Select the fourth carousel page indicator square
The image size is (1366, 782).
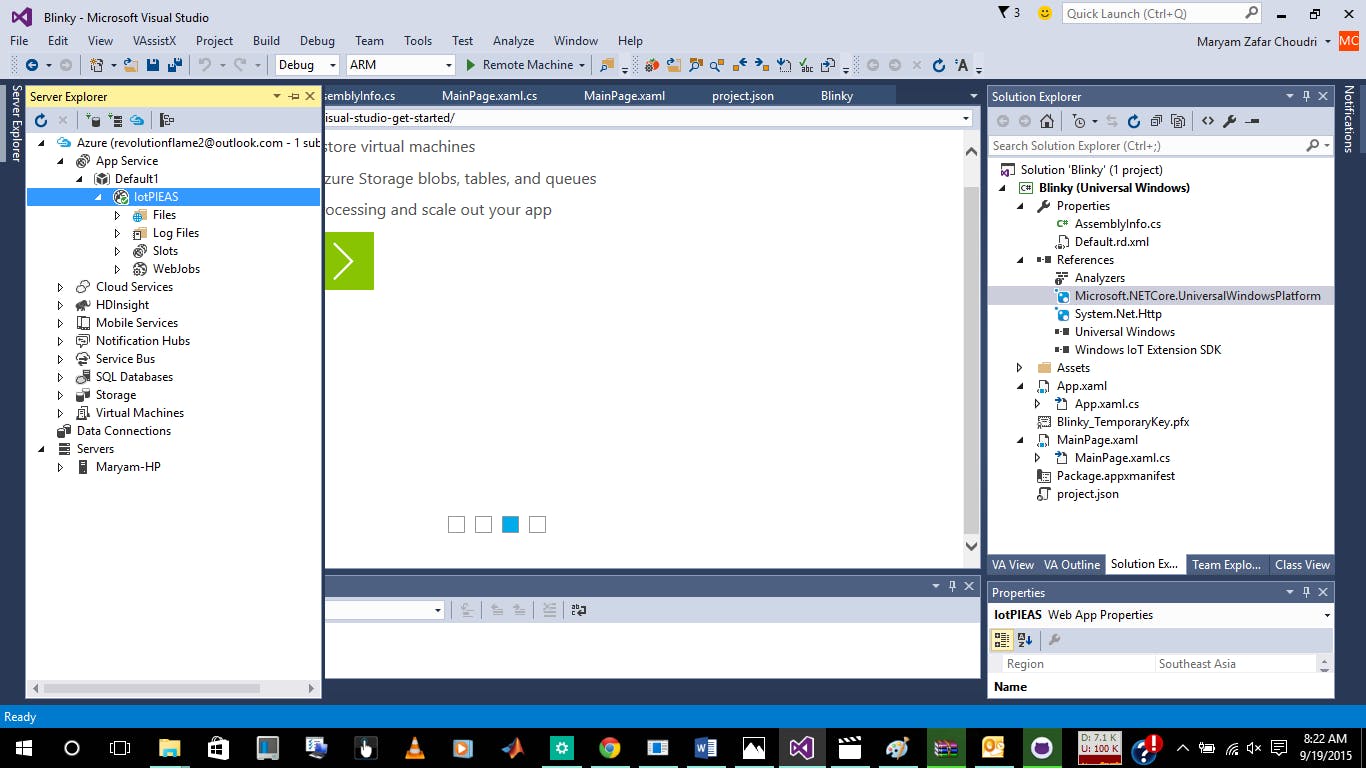[x=538, y=525]
